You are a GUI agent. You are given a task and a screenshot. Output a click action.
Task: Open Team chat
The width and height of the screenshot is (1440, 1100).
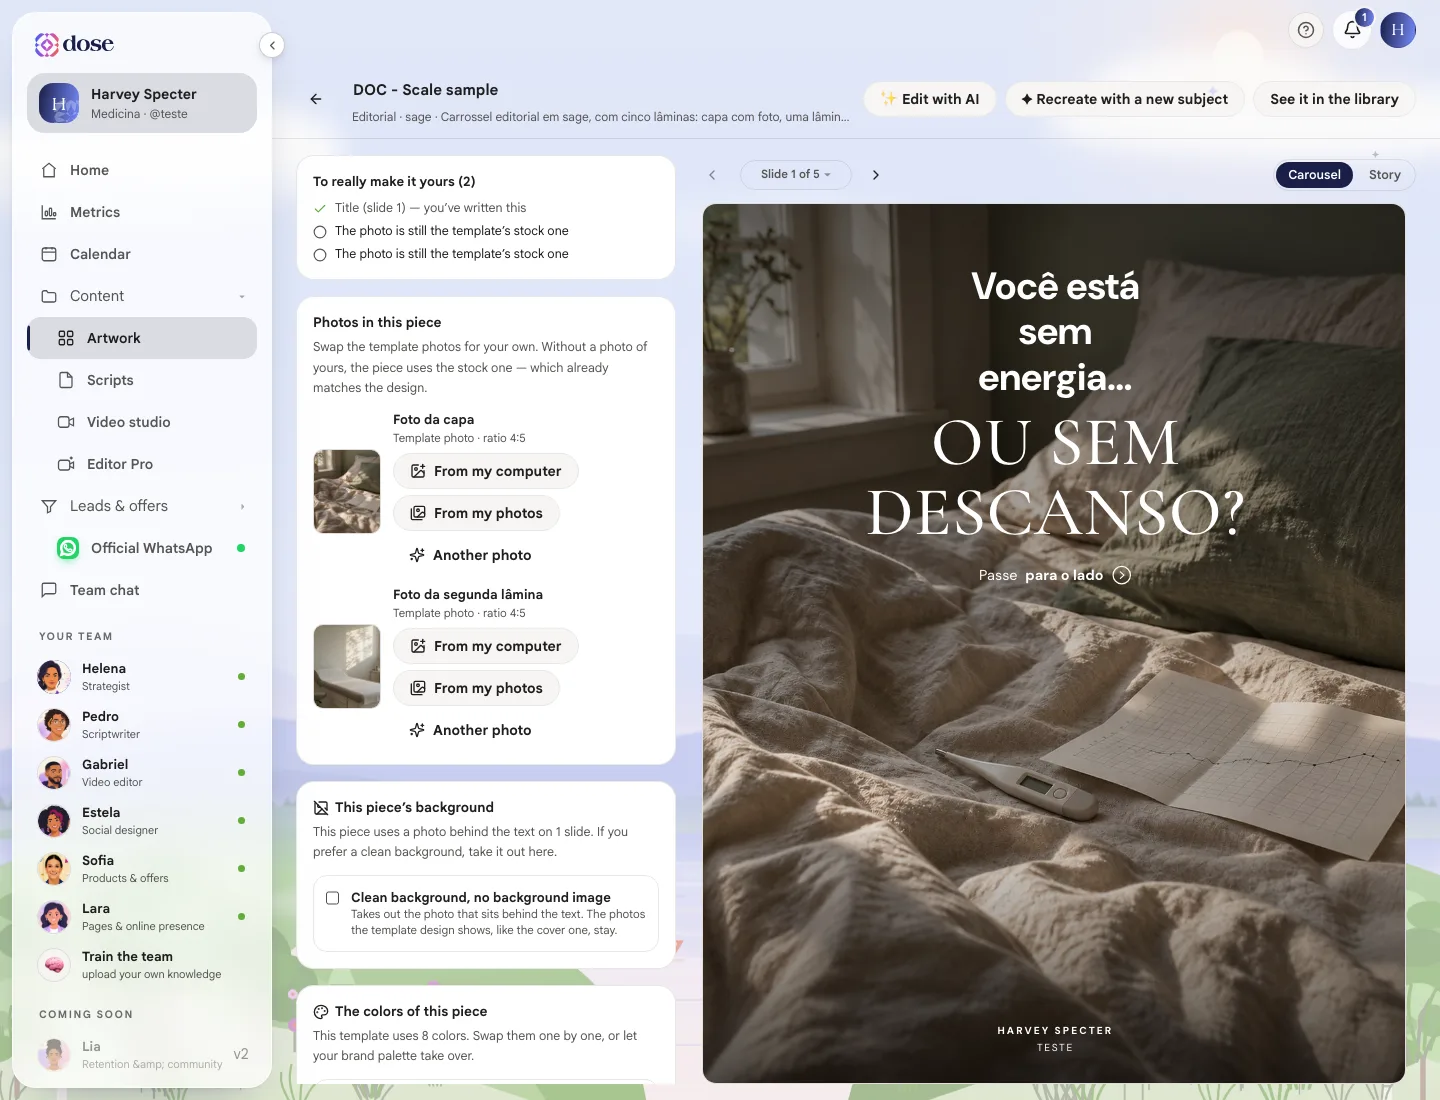tap(142, 590)
